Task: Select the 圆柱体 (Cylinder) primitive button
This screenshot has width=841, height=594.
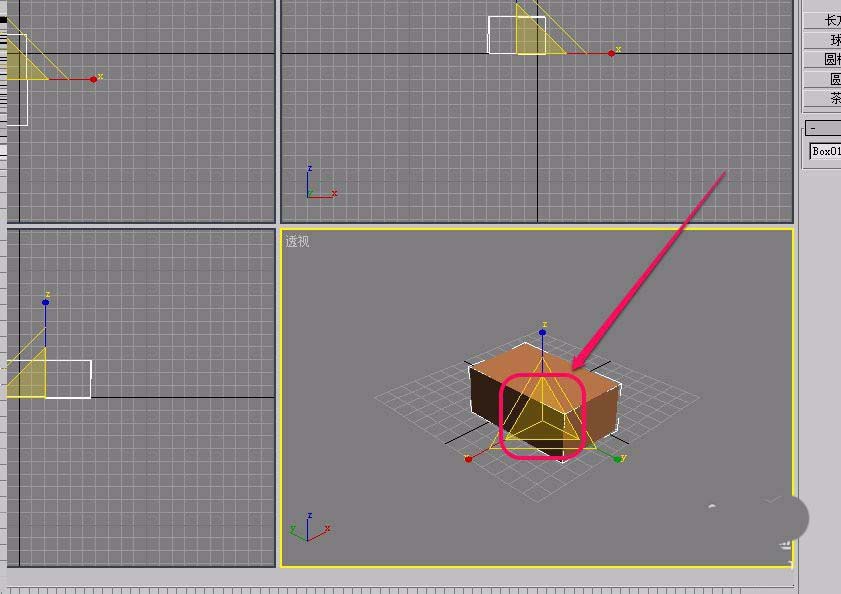Action: click(x=824, y=59)
